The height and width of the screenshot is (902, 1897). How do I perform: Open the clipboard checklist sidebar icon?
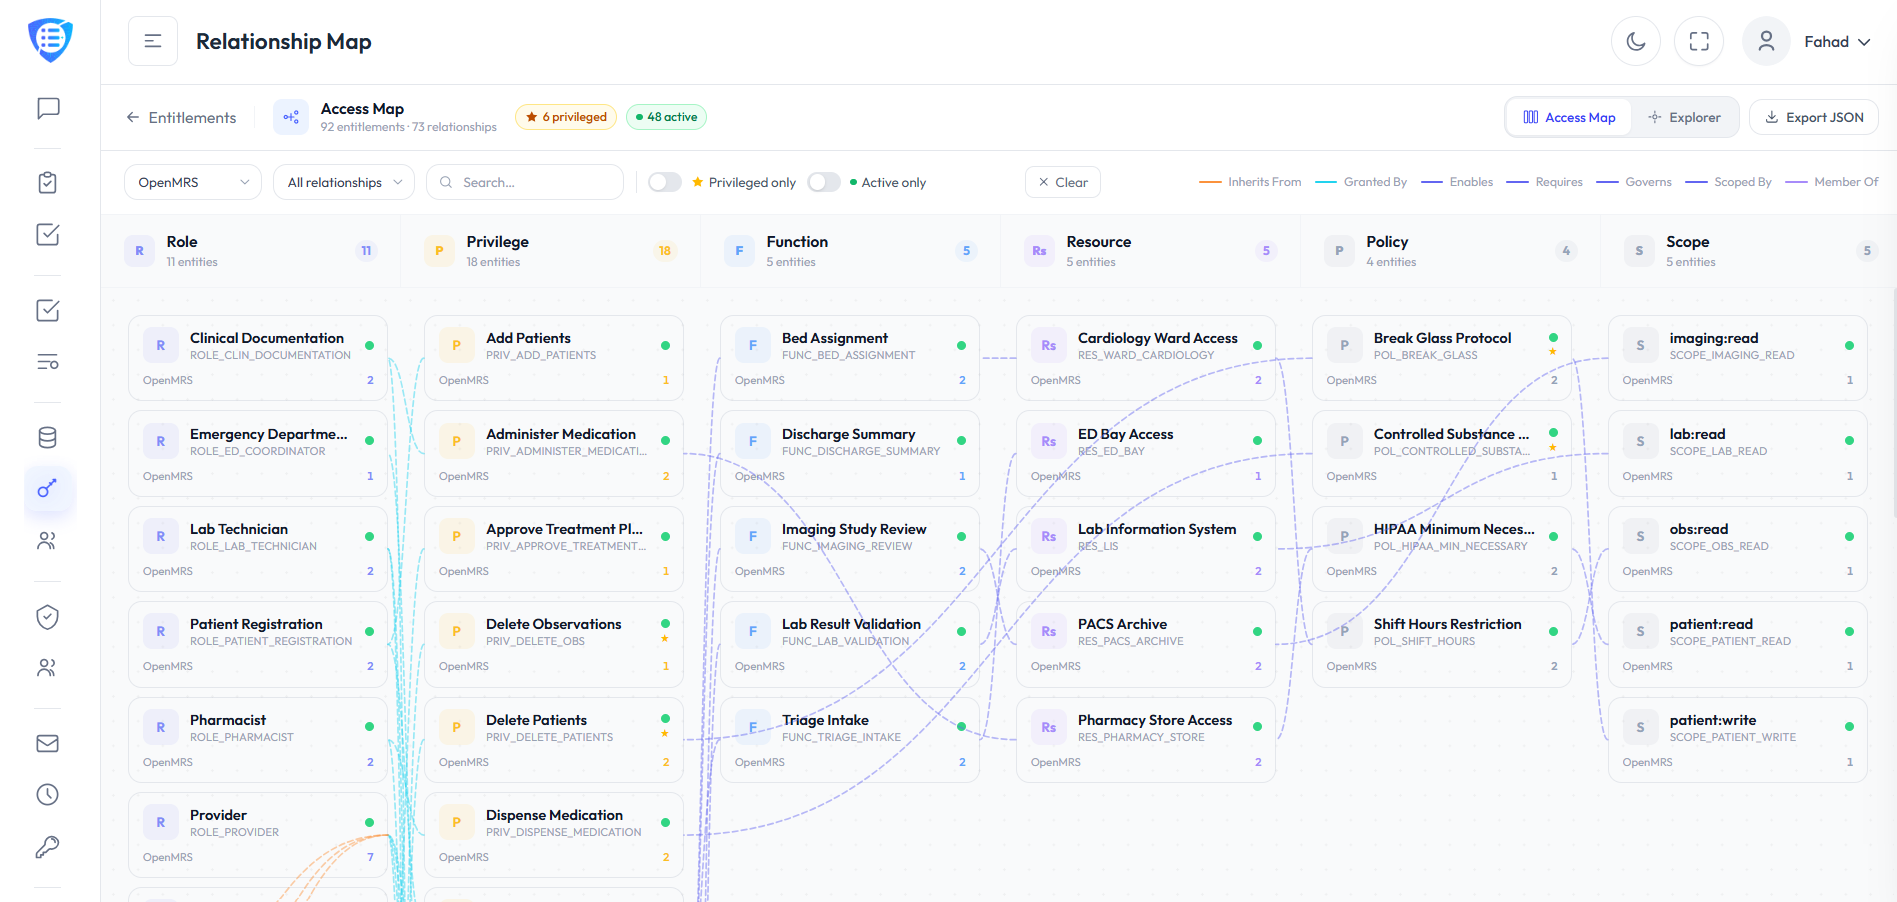click(x=48, y=182)
